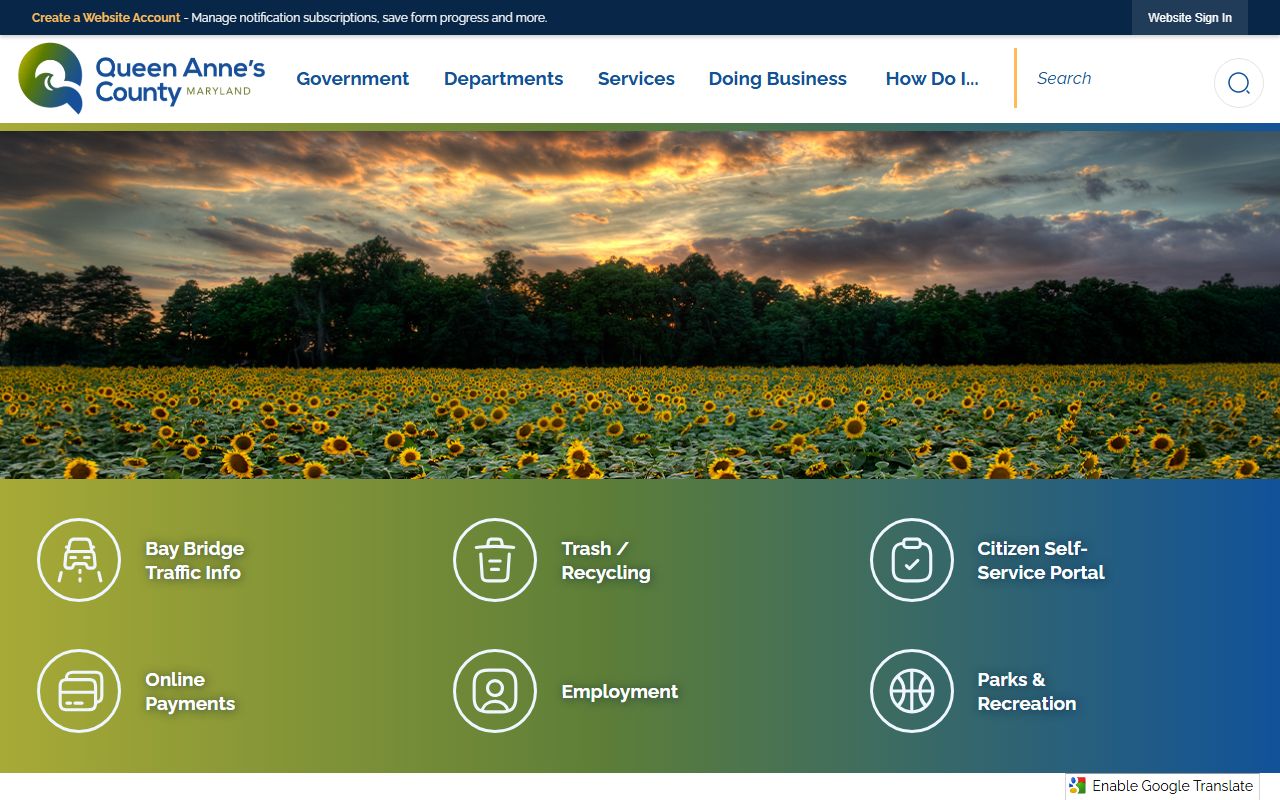Open the How Do I... menu
This screenshot has width=1280, height=800.
click(932, 79)
